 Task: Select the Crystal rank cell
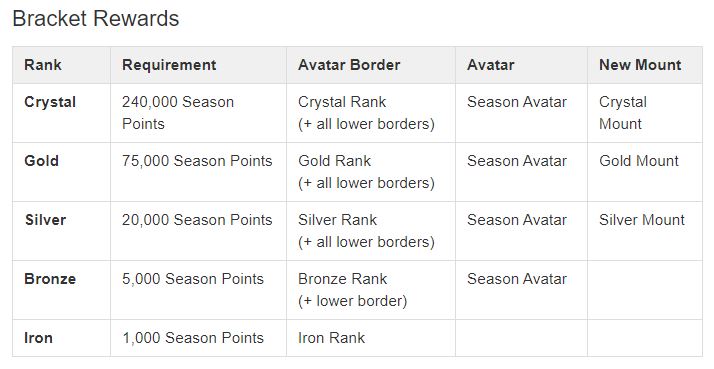tap(50, 102)
